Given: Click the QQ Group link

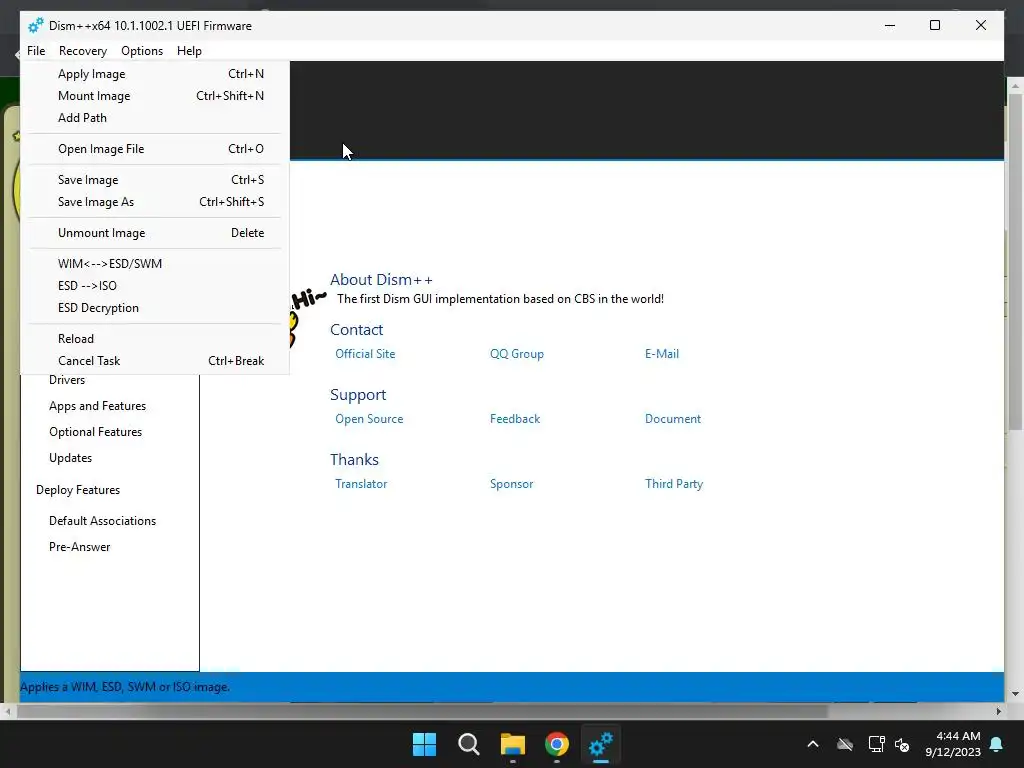Looking at the screenshot, I should [517, 354].
